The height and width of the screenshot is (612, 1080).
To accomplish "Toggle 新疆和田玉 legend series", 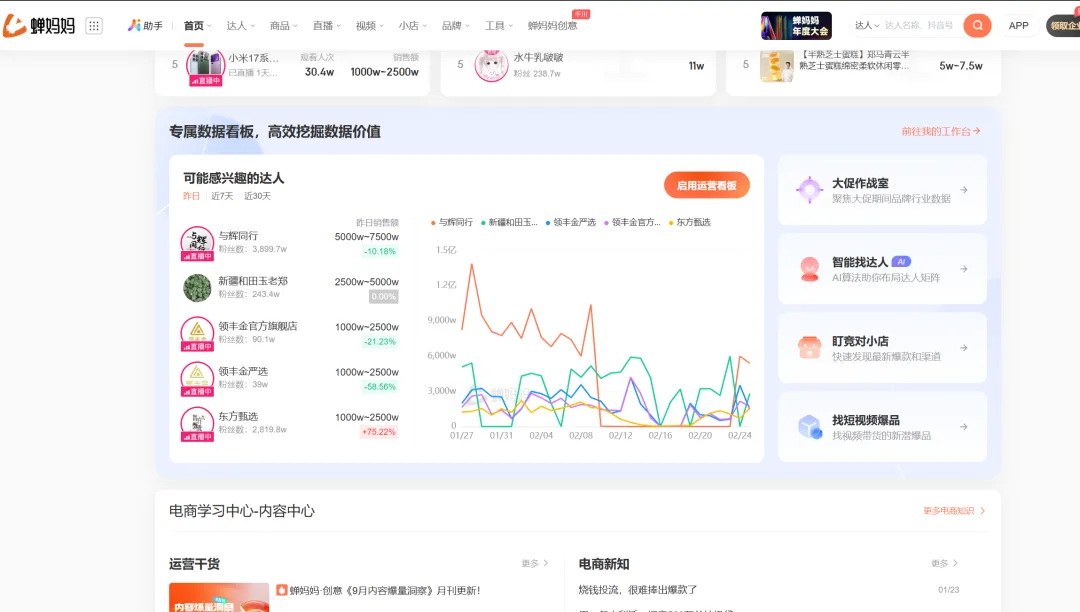I will (x=509, y=222).
